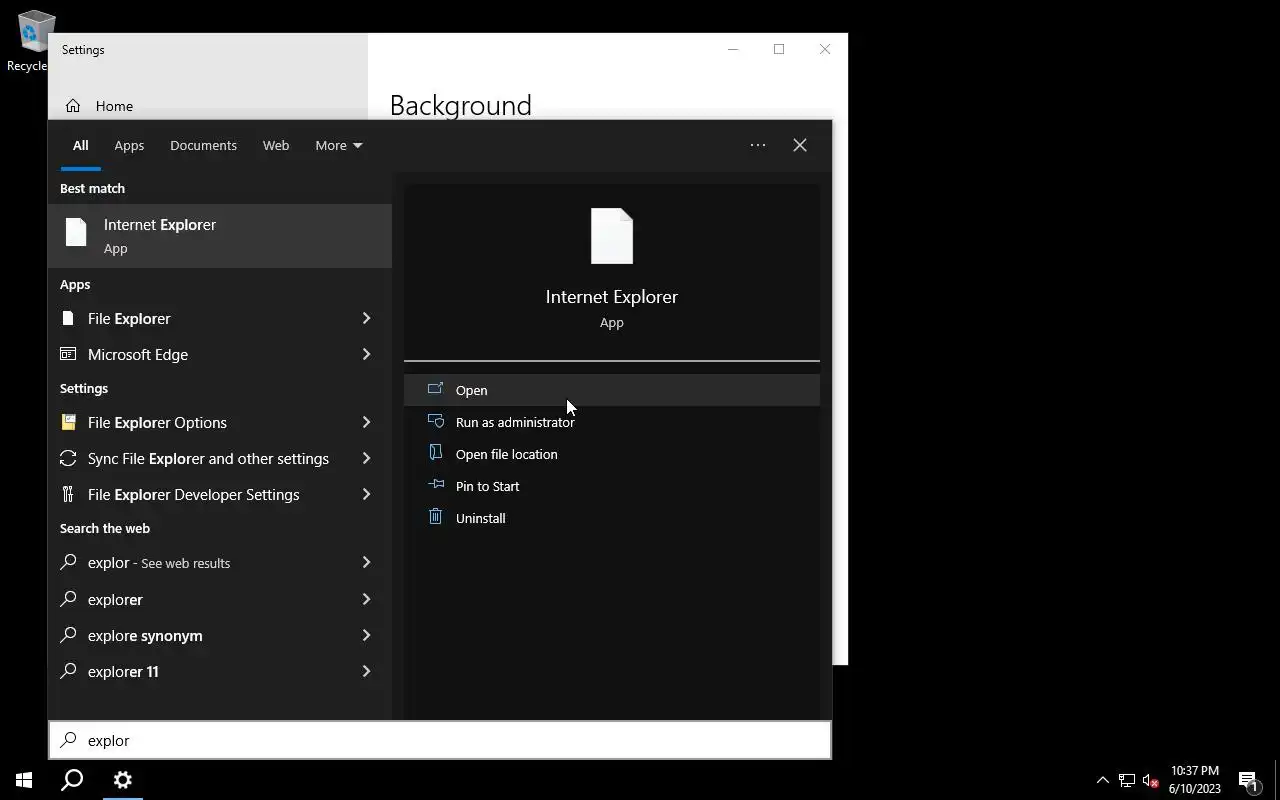Choose Open file location
The width and height of the screenshot is (1280, 800).
pos(612,454)
